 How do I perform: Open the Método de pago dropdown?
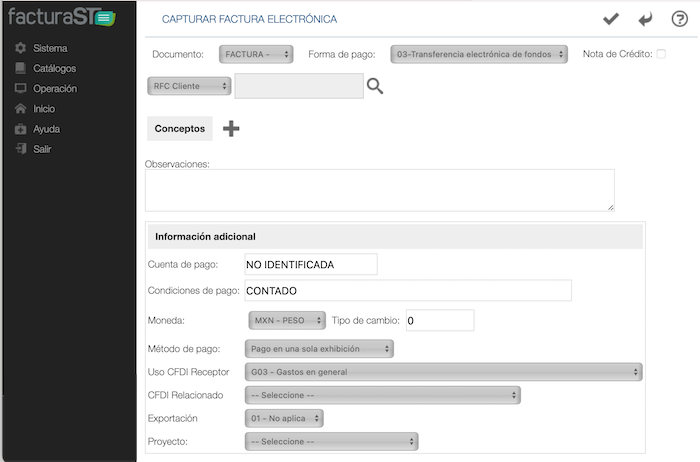click(319, 349)
